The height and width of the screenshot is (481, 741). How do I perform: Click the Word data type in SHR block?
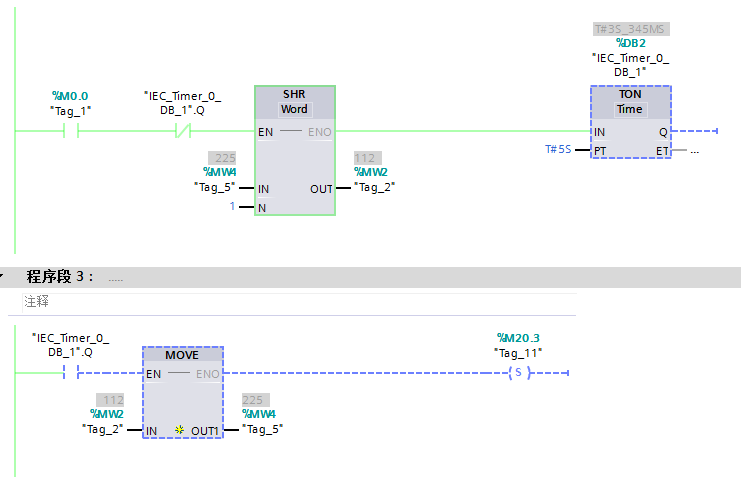294,109
